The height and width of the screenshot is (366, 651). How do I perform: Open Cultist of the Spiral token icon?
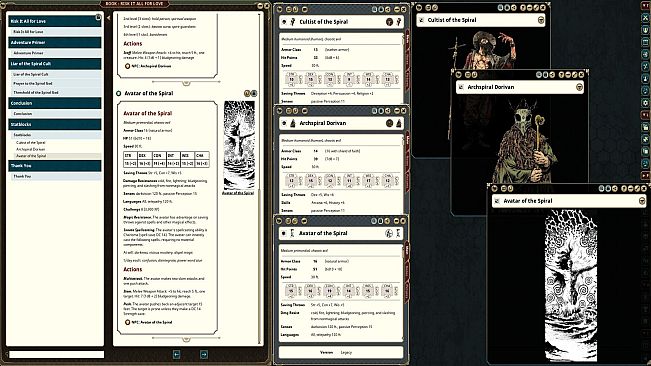coord(293,22)
